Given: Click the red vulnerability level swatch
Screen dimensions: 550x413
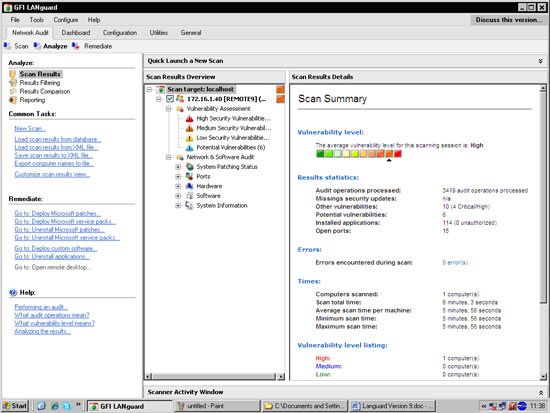Looking at the screenshot, I should tap(398, 154).
